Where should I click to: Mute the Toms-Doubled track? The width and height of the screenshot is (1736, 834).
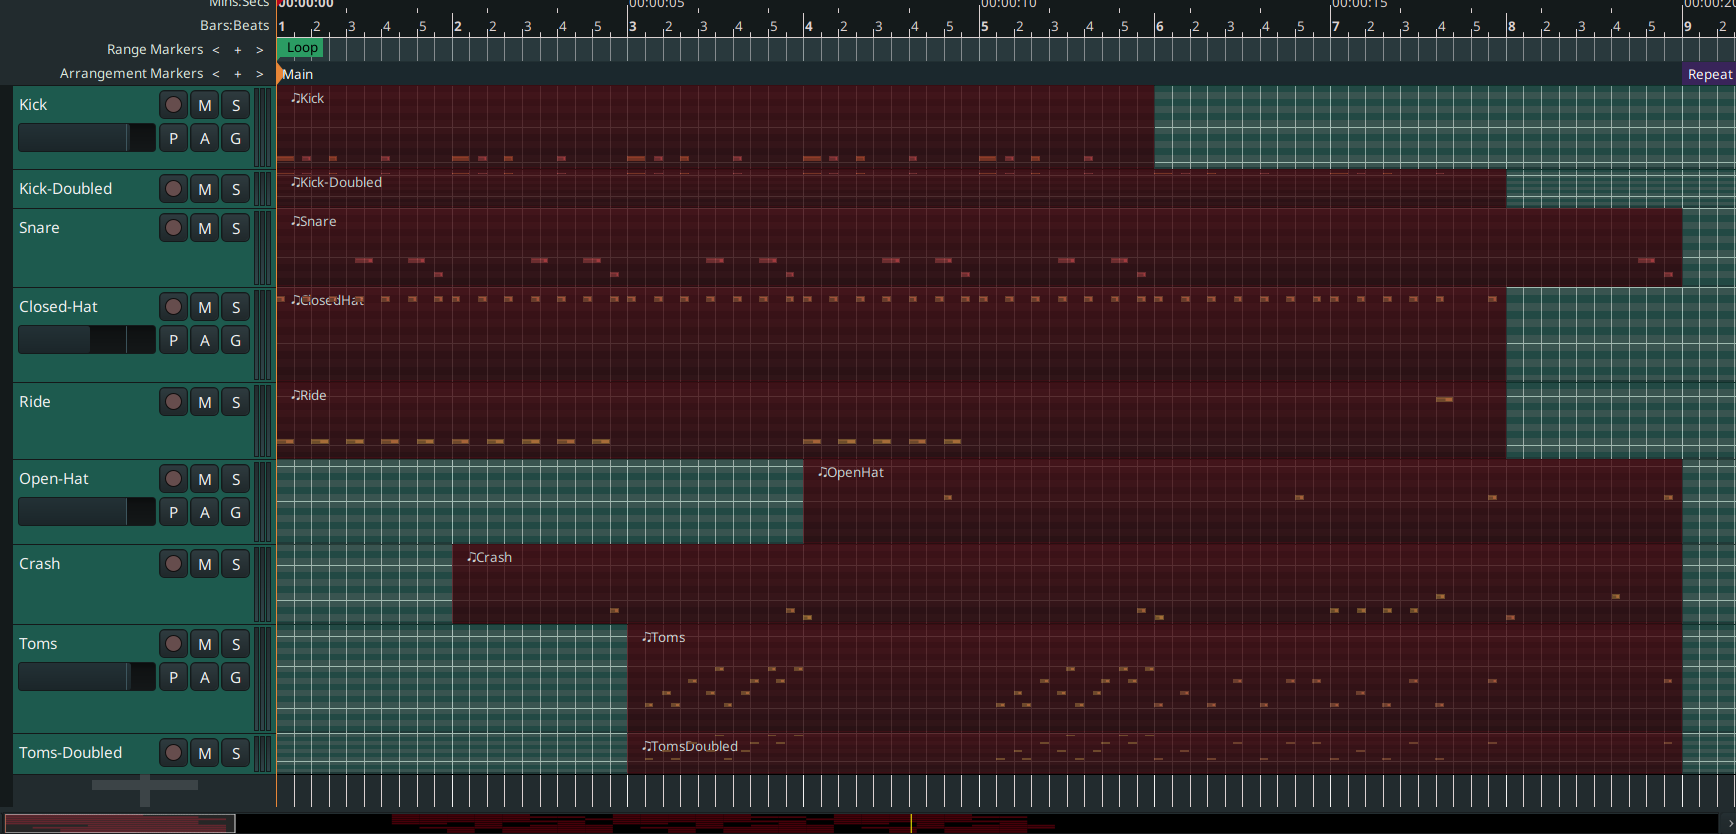[x=205, y=753]
